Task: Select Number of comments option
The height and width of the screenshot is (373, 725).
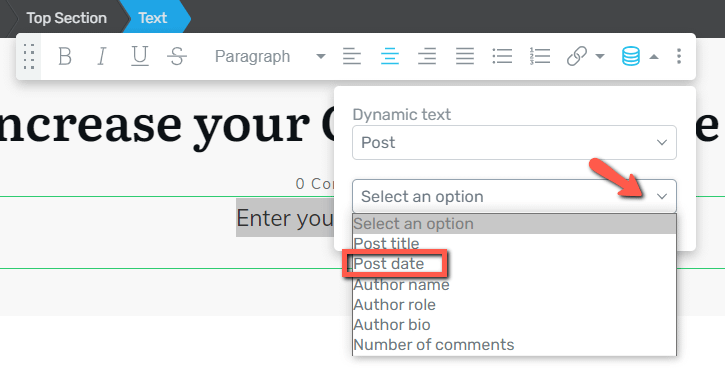Action: [x=514, y=344]
